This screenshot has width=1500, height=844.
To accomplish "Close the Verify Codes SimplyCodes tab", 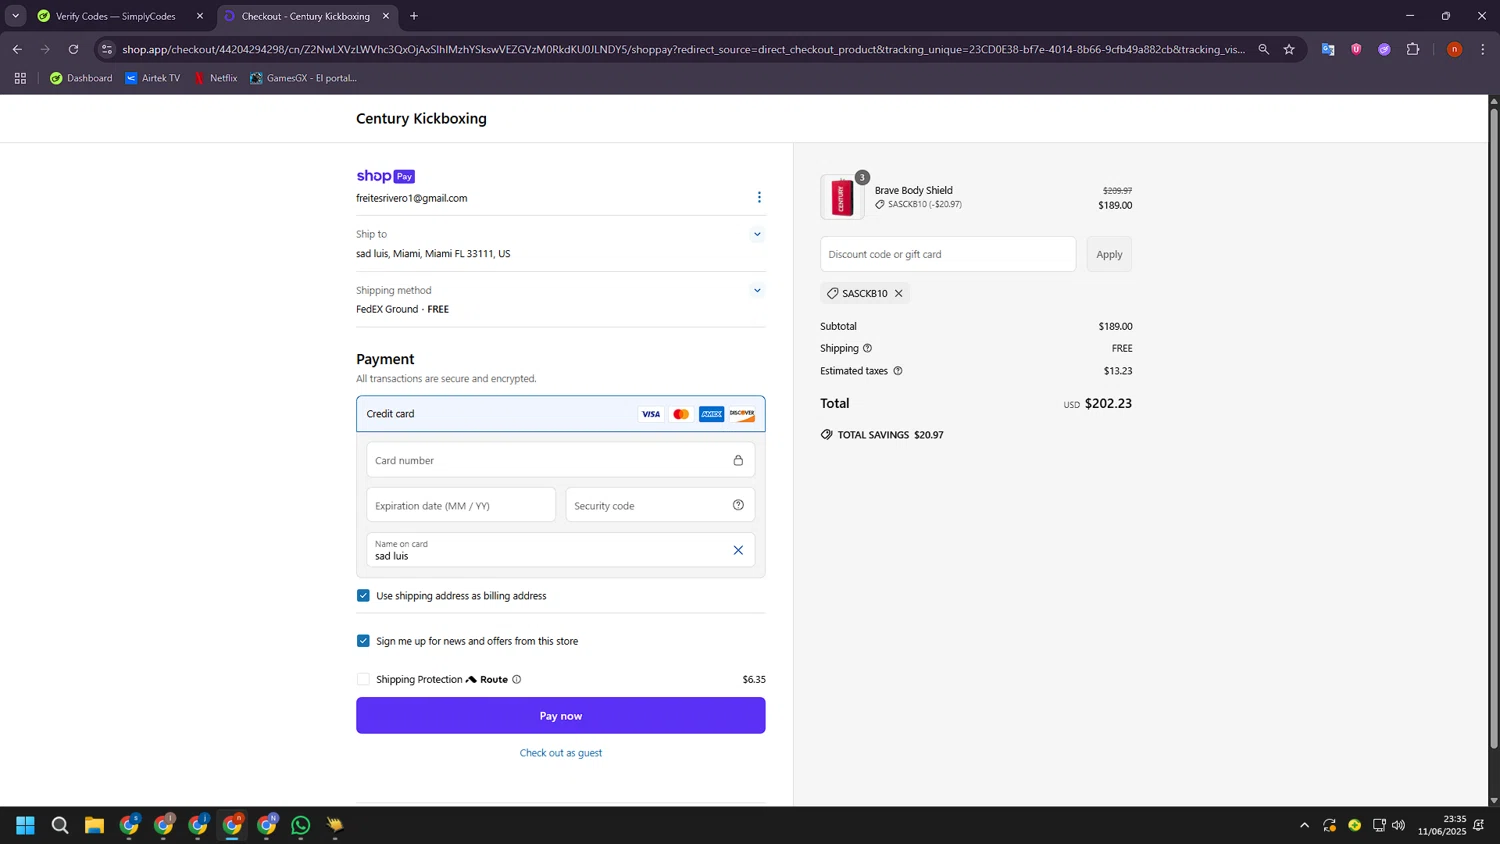I will (200, 16).
